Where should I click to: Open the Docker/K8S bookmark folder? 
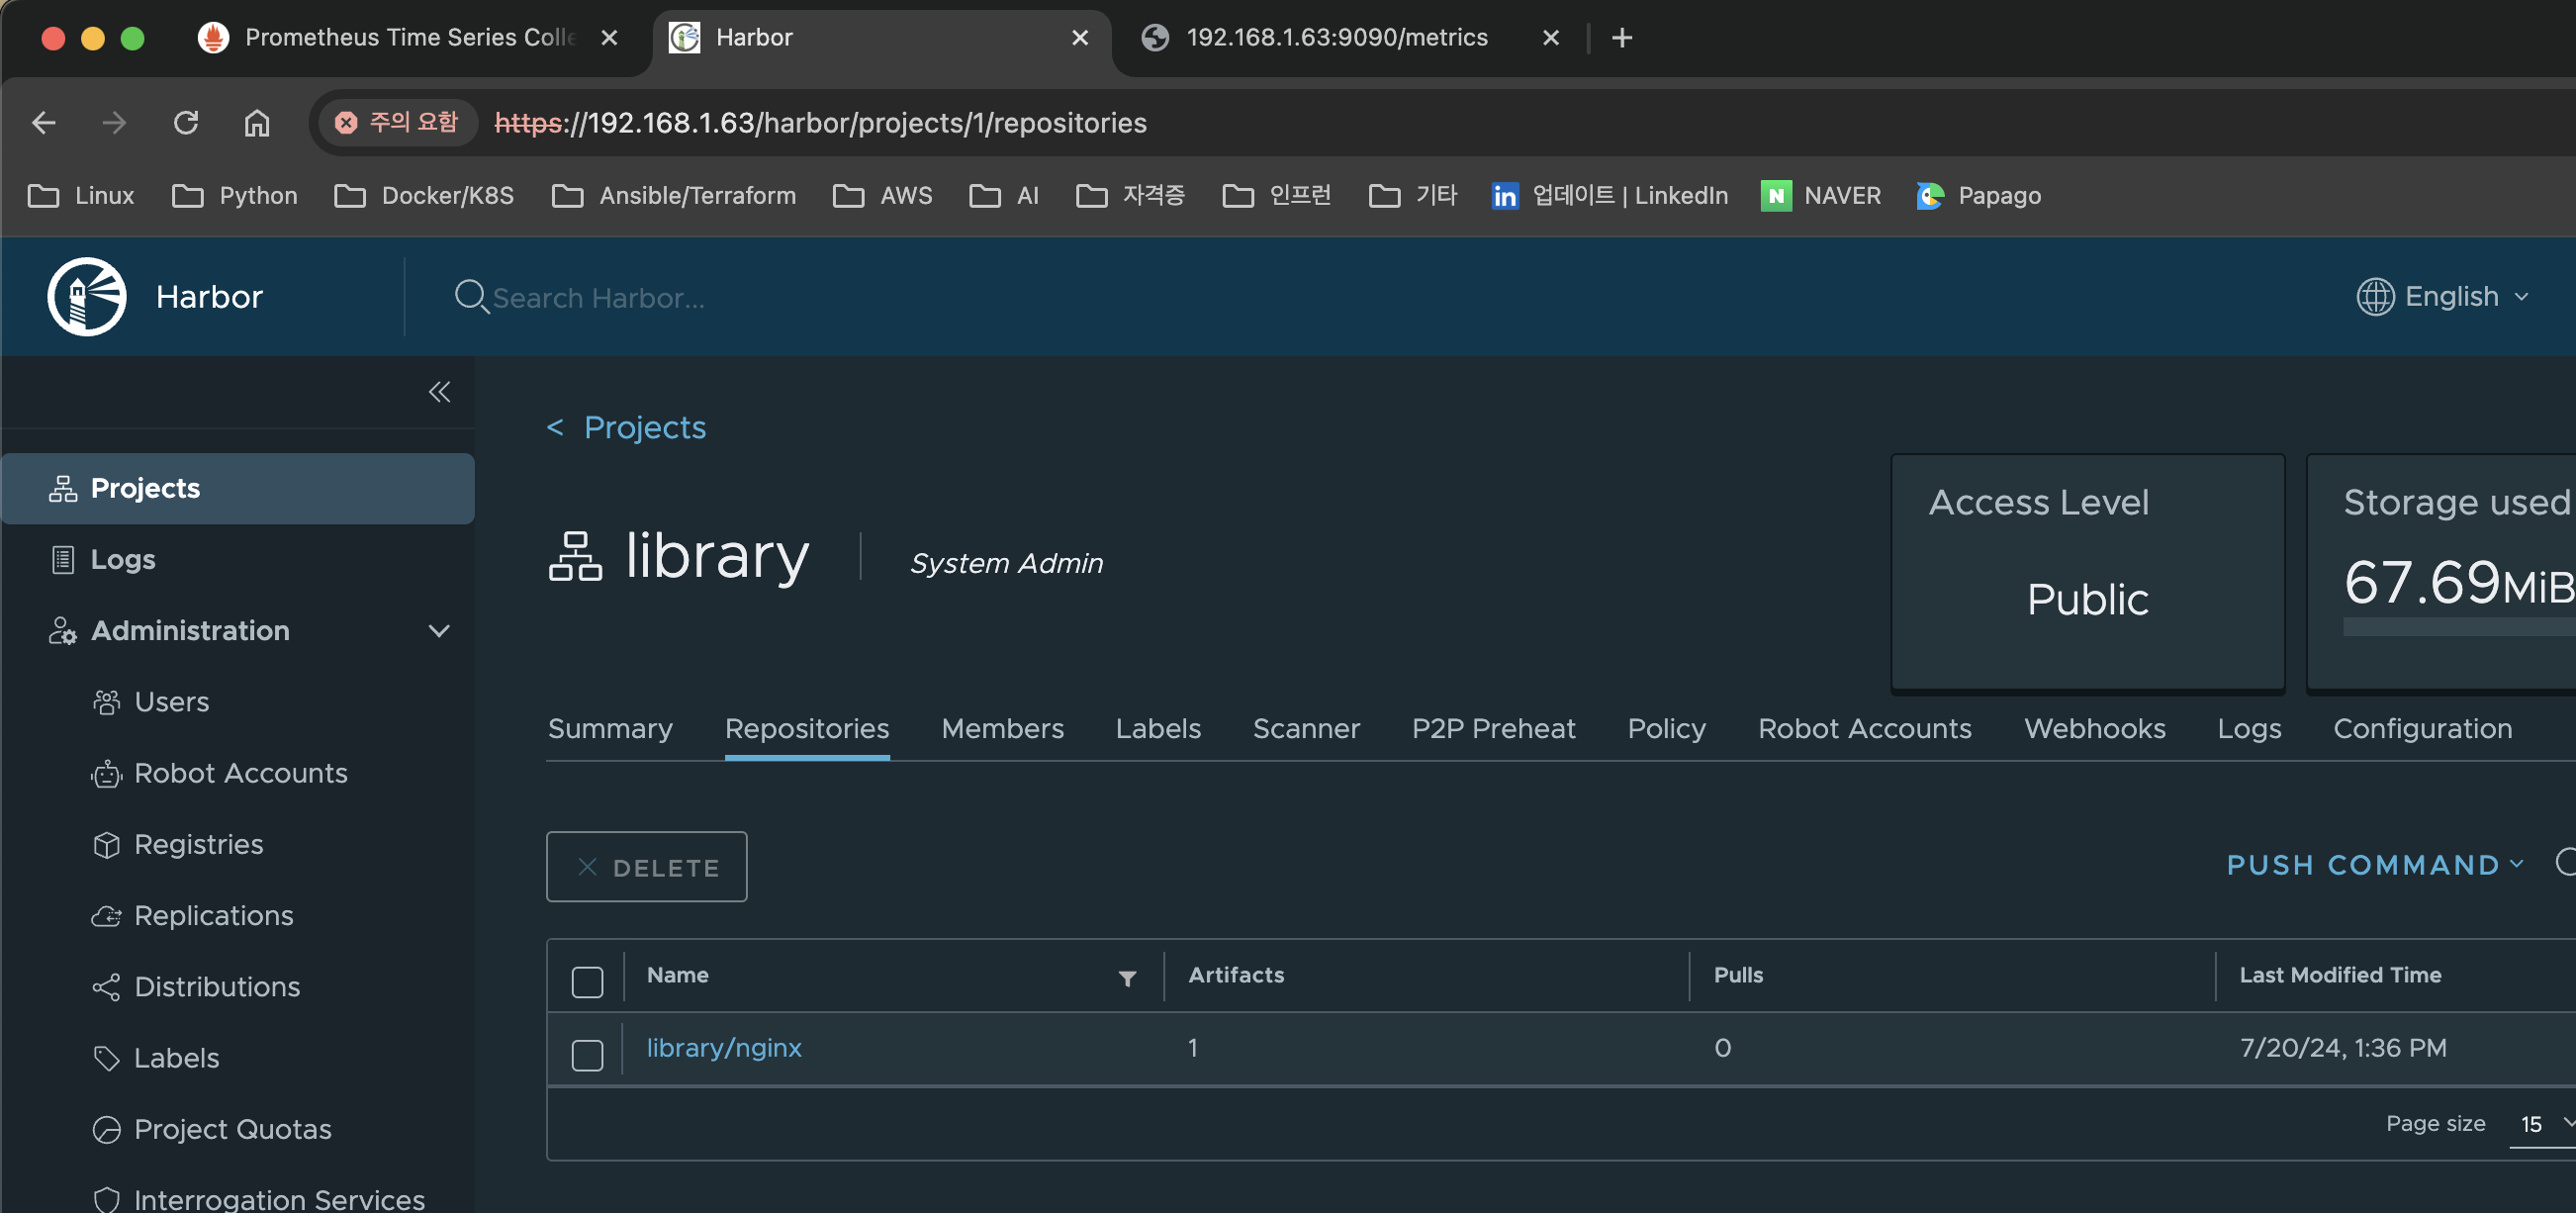click(x=424, y=195)
